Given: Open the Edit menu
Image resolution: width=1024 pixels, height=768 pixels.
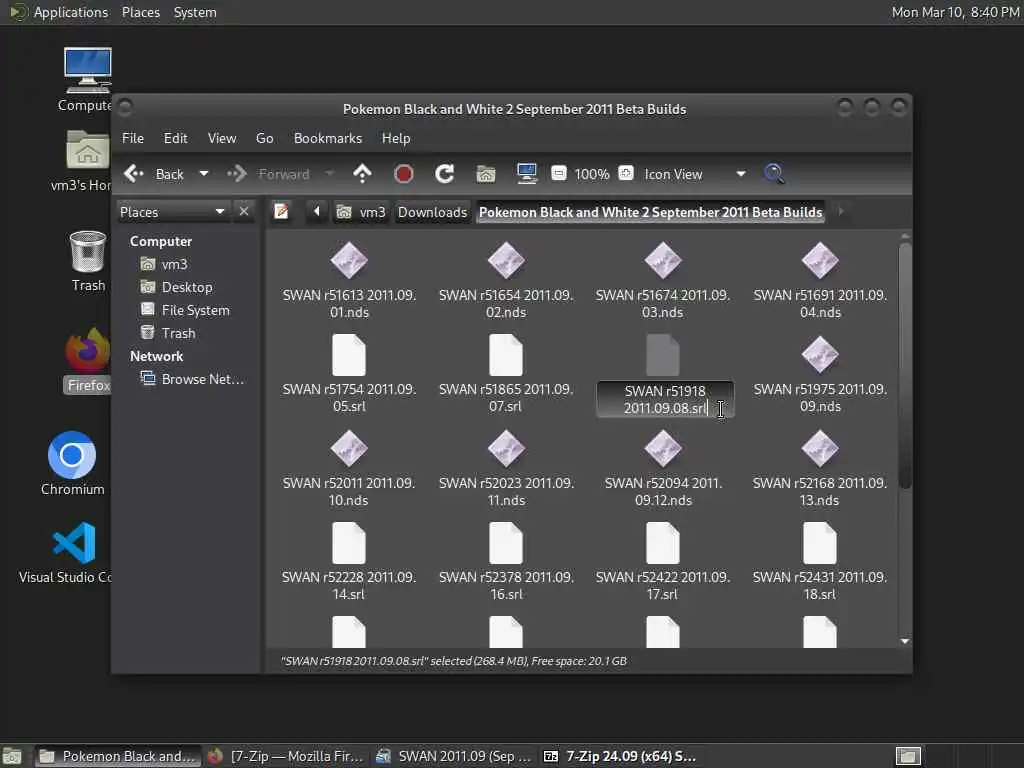Looking at the screenshot, I should coord(175,138).
